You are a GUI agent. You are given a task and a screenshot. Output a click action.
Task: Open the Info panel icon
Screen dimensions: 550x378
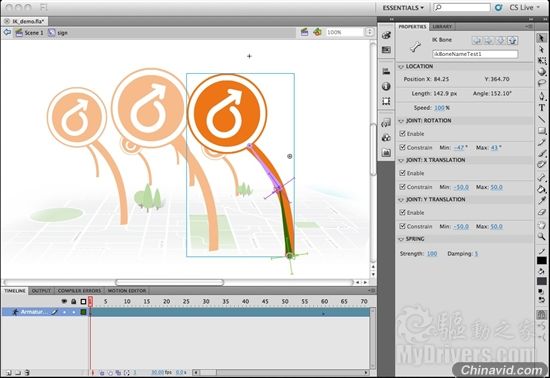pos(386,86)
